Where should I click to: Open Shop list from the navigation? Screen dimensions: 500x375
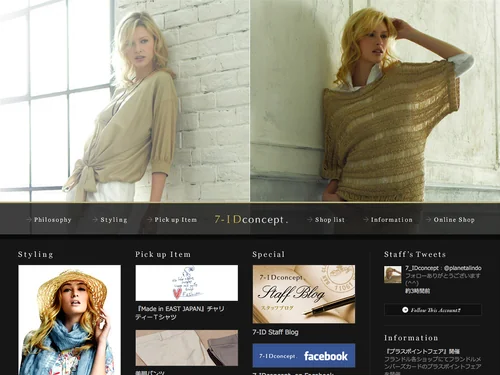pyautogui.click(x=330, y=220)
